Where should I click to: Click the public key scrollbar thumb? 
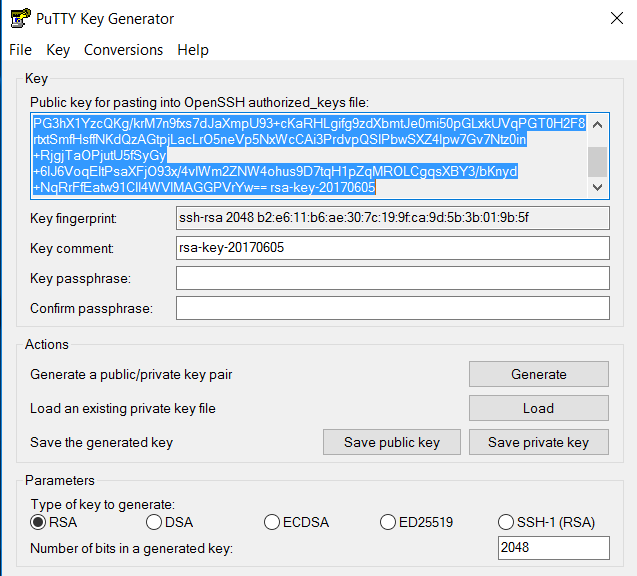598,162
